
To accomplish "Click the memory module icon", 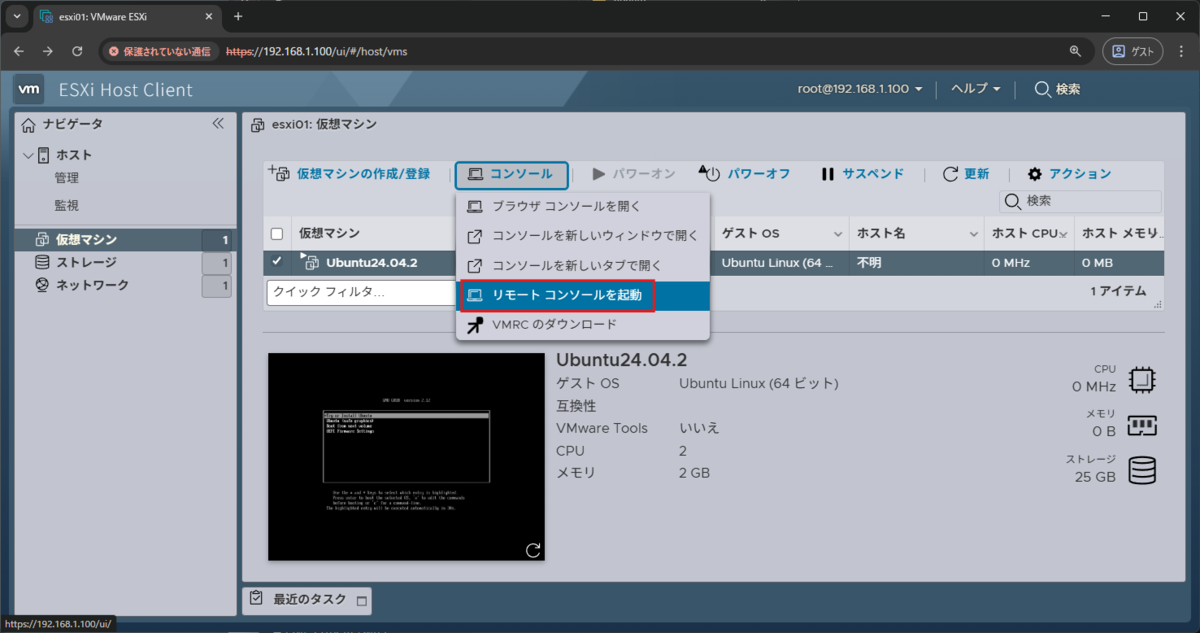I will (1142, 425).
